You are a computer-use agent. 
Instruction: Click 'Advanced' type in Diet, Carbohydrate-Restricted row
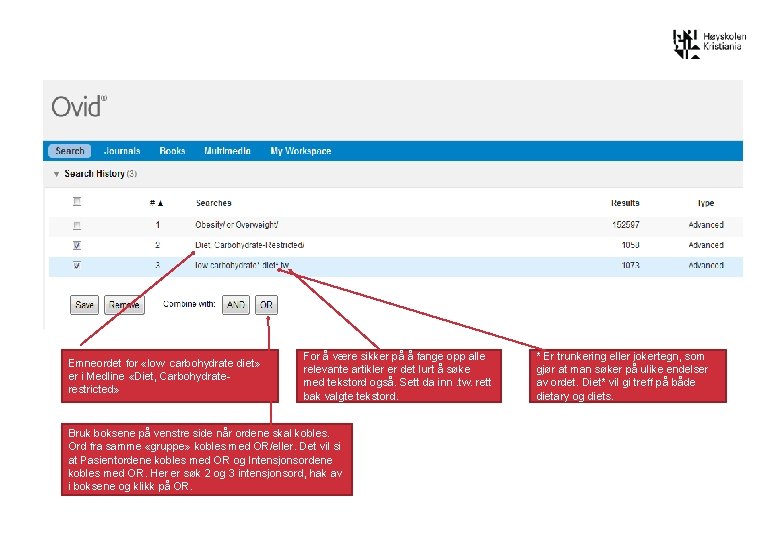coord(706,245)
